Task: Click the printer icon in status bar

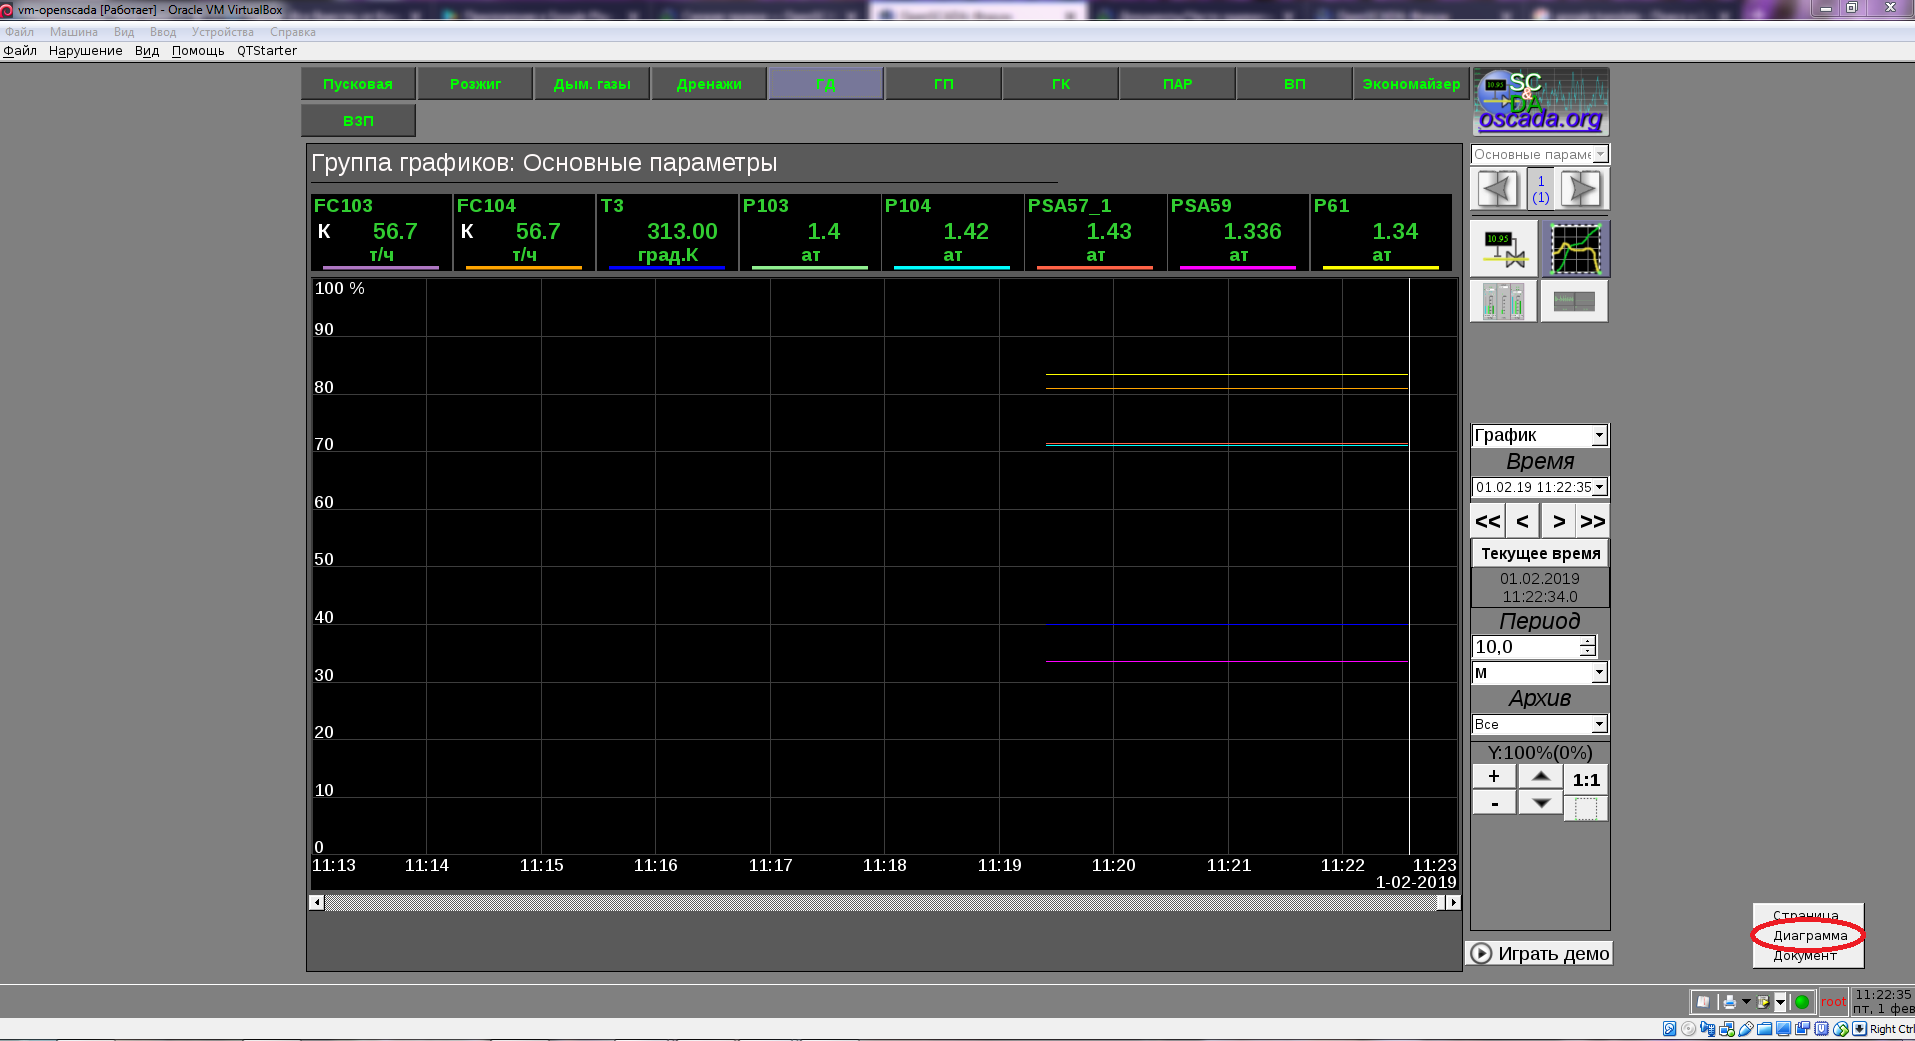Action: coord(1729,1001)
